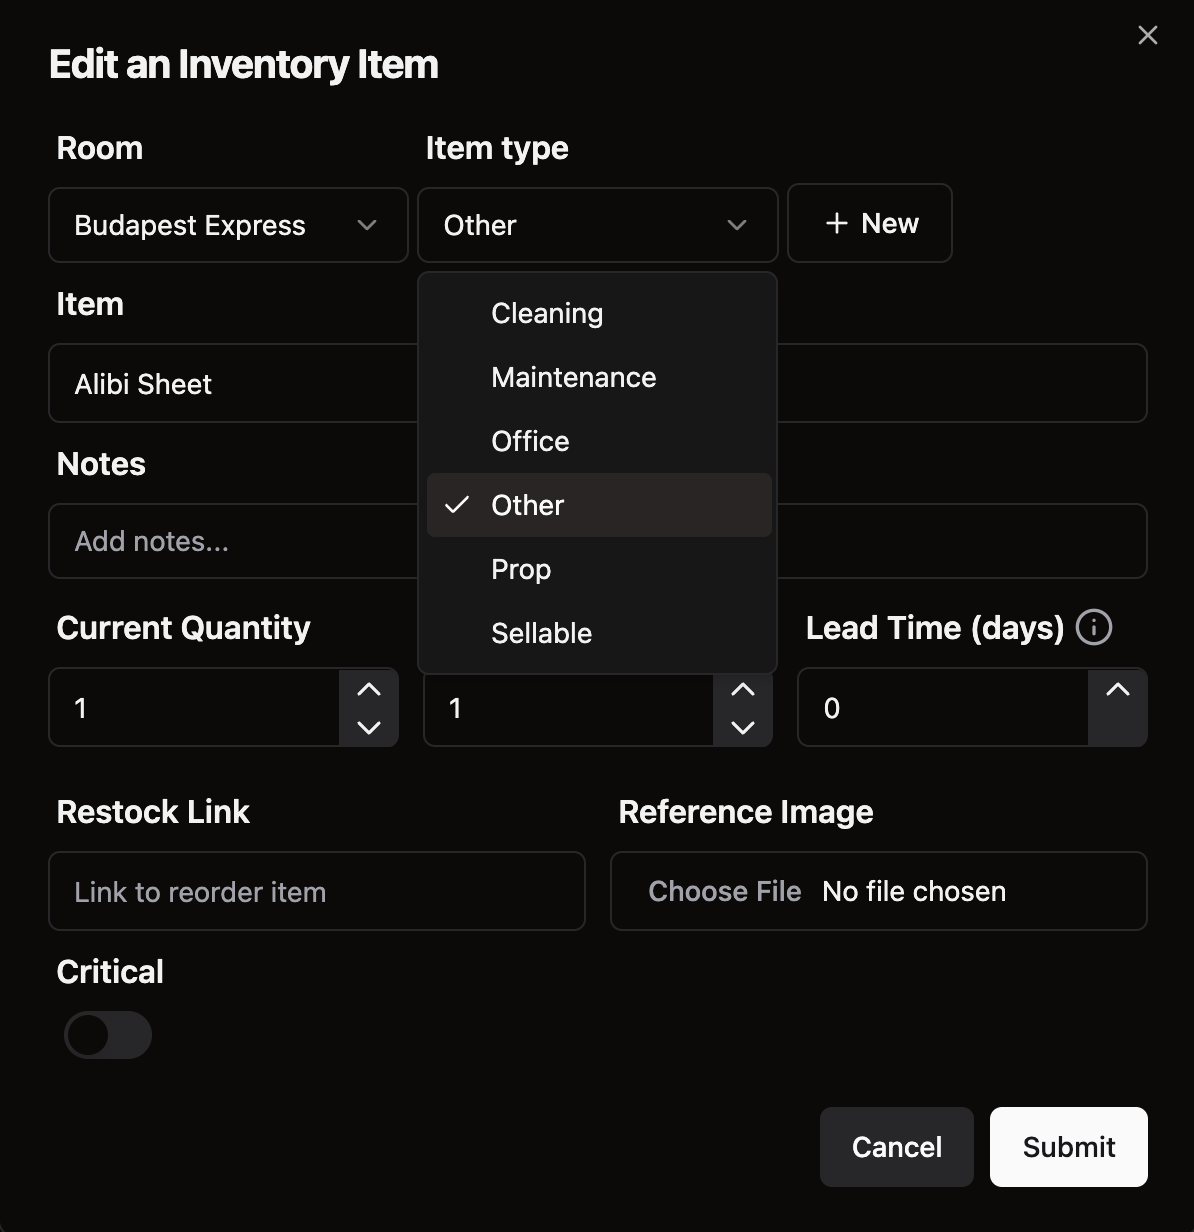Open the Room dropdown showing Budapest Express

click(228, 225)
